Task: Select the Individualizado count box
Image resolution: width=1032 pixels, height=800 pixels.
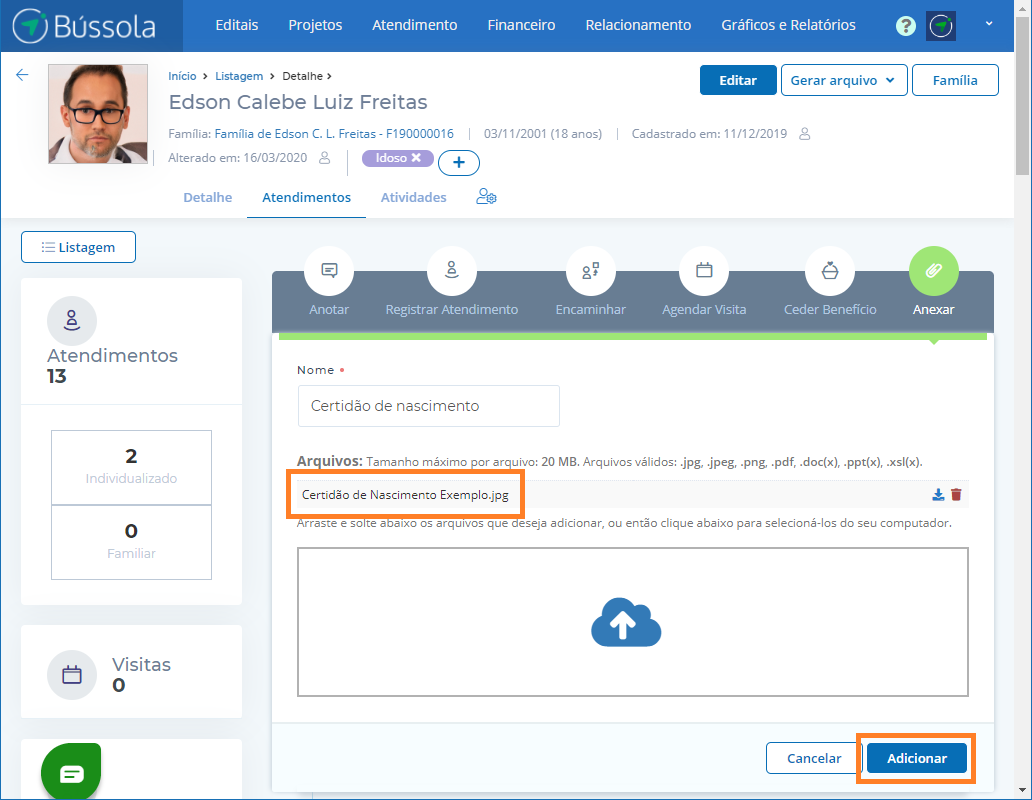Action: click(132, 468)
